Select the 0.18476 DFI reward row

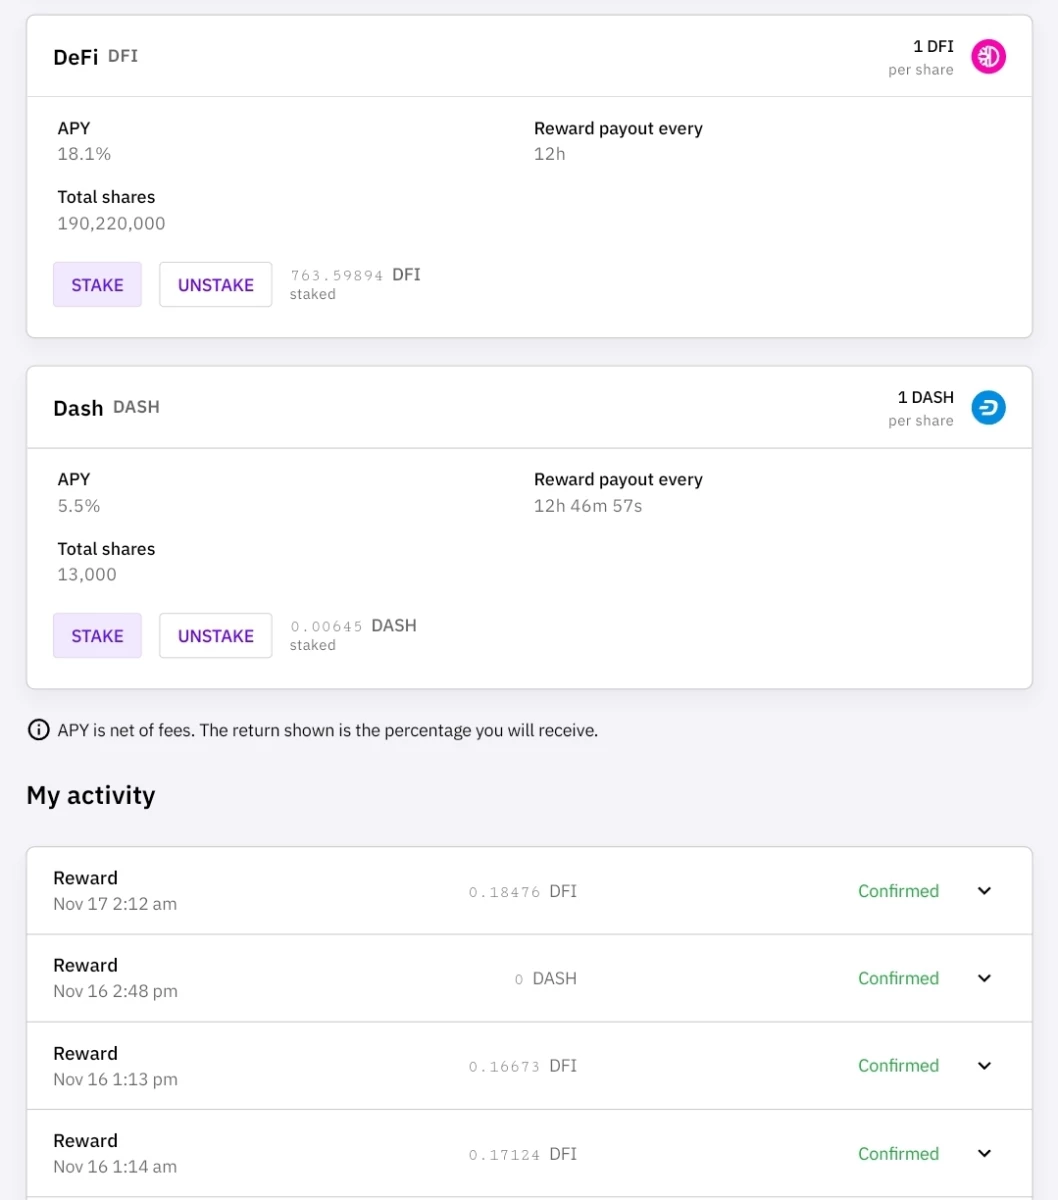[x=529, y=891]
